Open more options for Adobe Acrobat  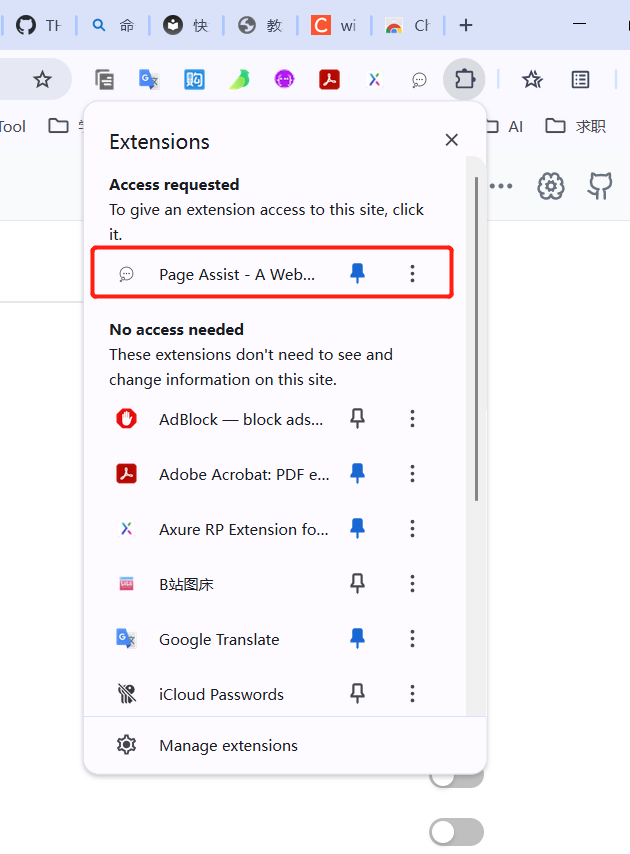pos(412,474)
